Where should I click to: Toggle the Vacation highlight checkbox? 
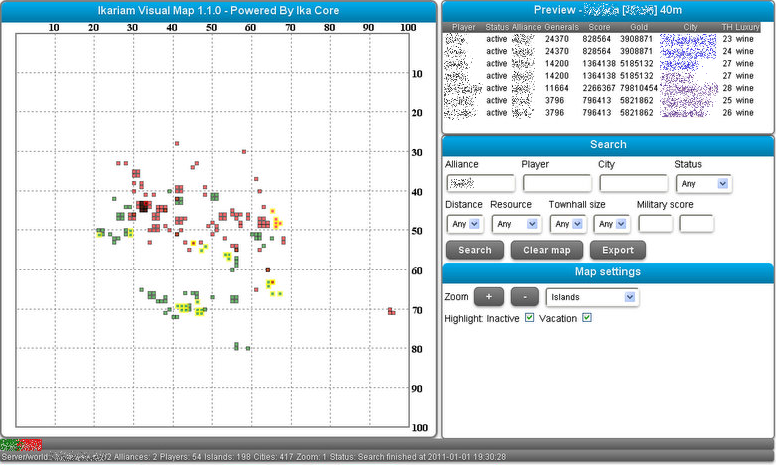click(588, 318)
